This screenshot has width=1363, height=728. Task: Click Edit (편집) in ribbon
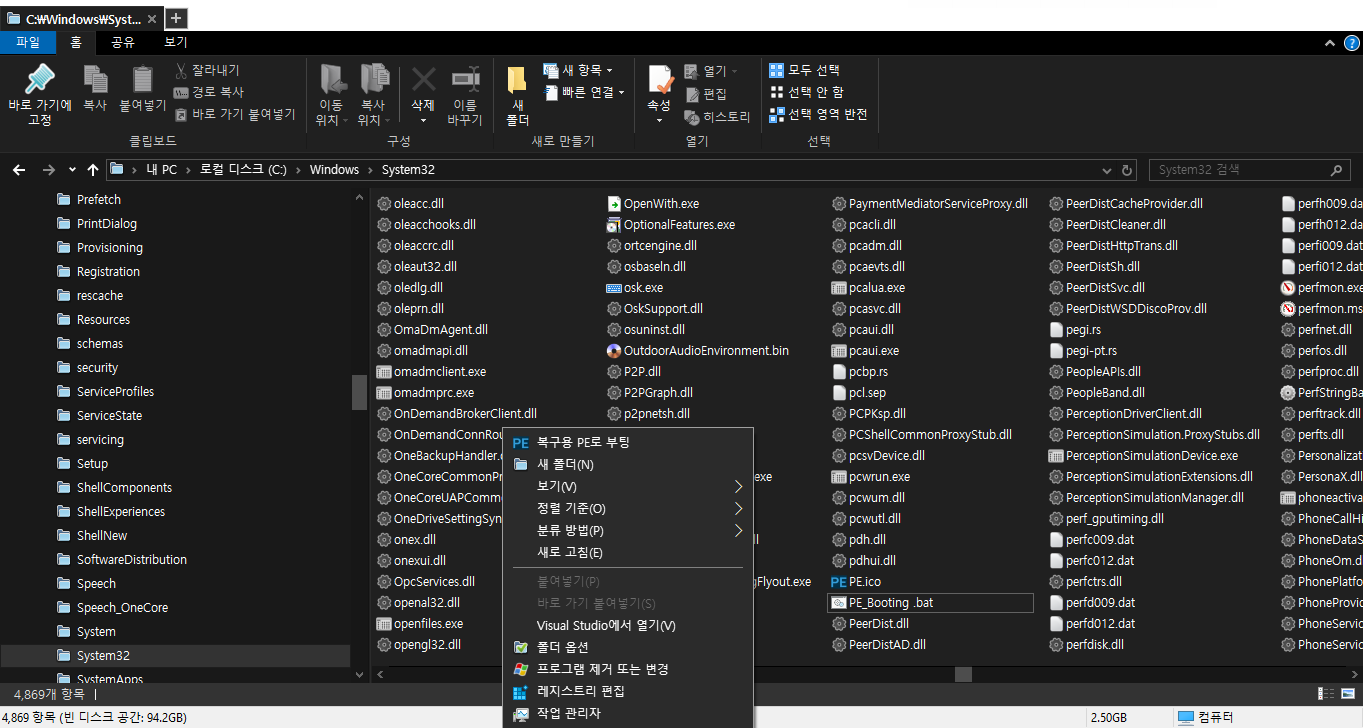pyautogui.click(x=706, y=94)
